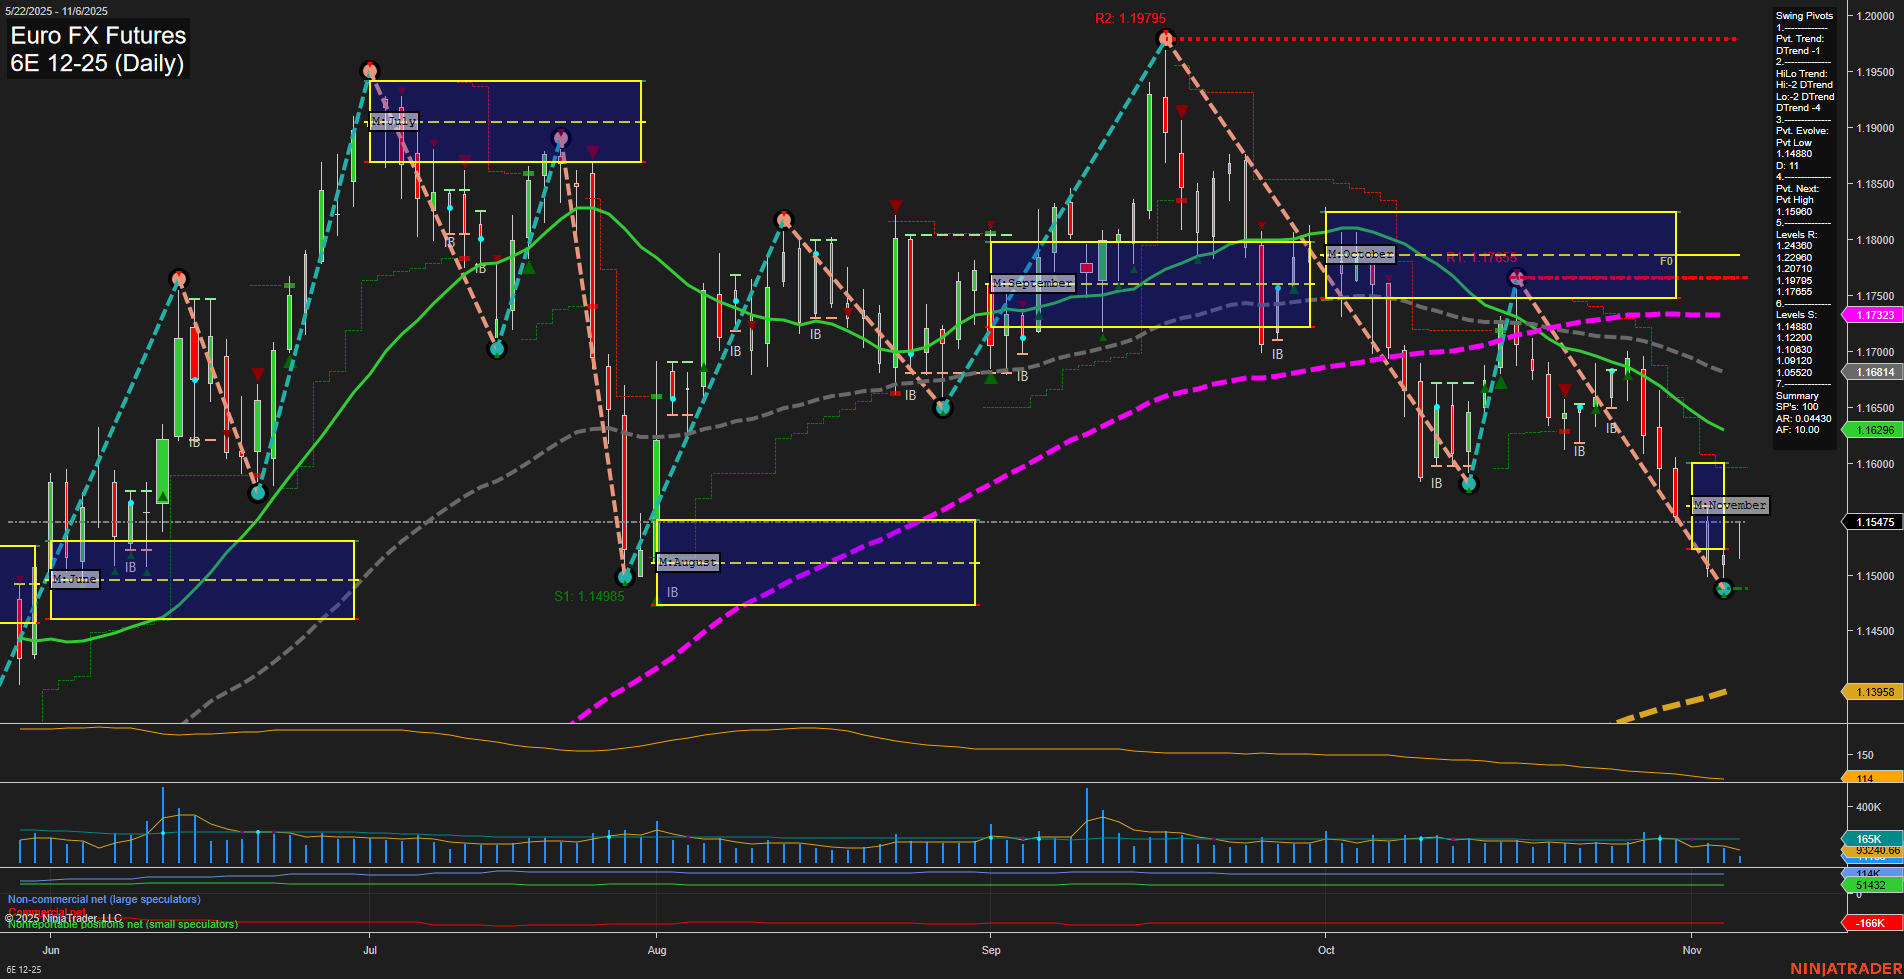Screen dimensions: 1904x979
Task: Select the M-July monthly range label
Action: pyautogui.click(x=394, y=120)
